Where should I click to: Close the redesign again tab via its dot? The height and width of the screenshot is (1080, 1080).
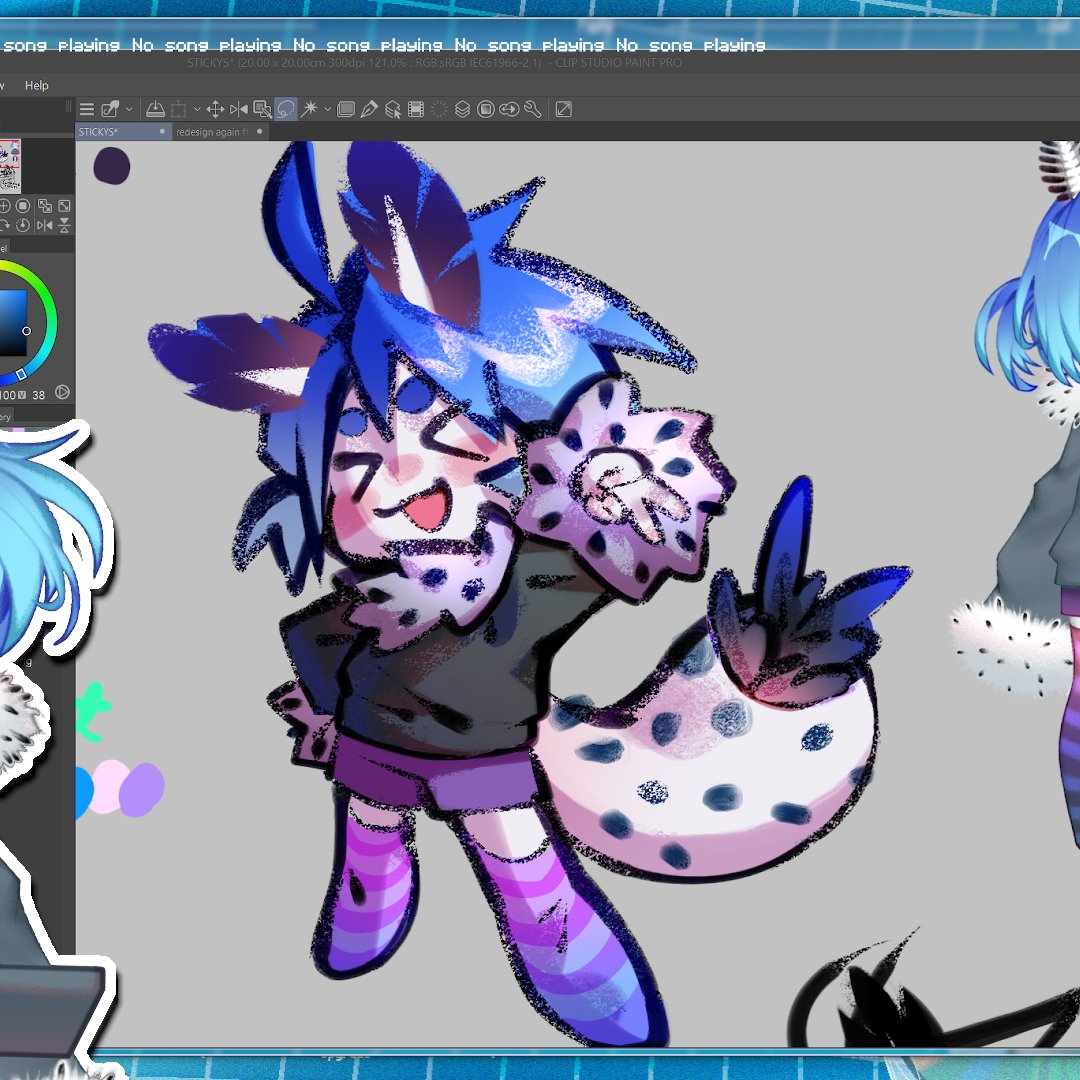click(x=260, y=131)
